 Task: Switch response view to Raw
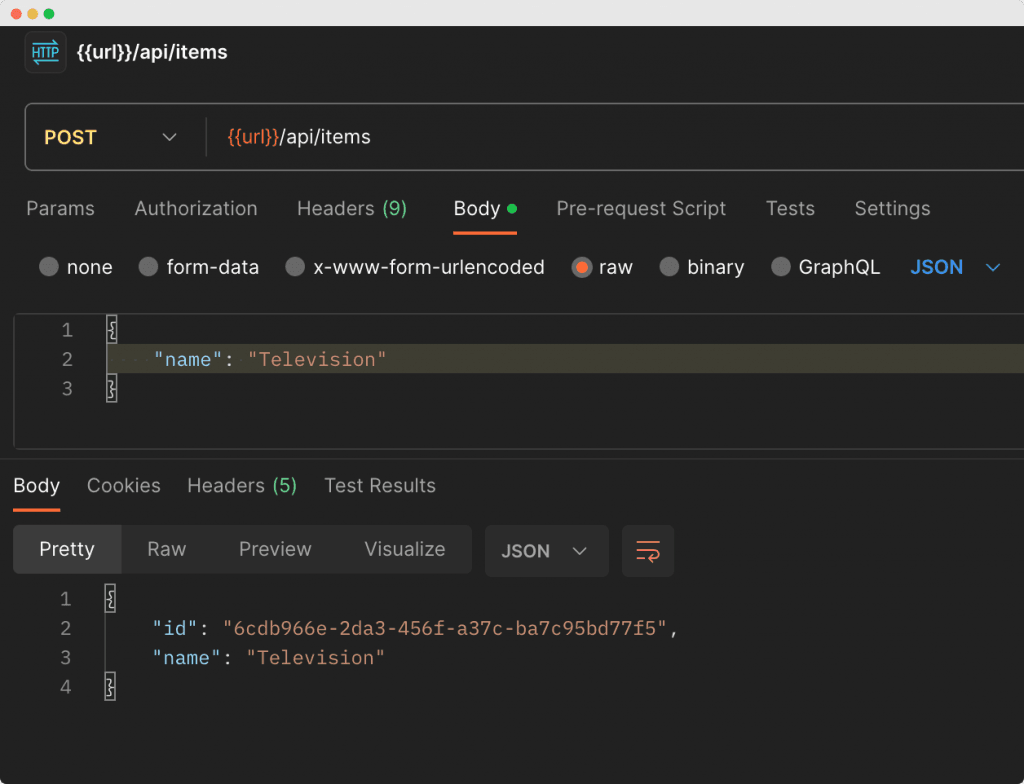166,549
